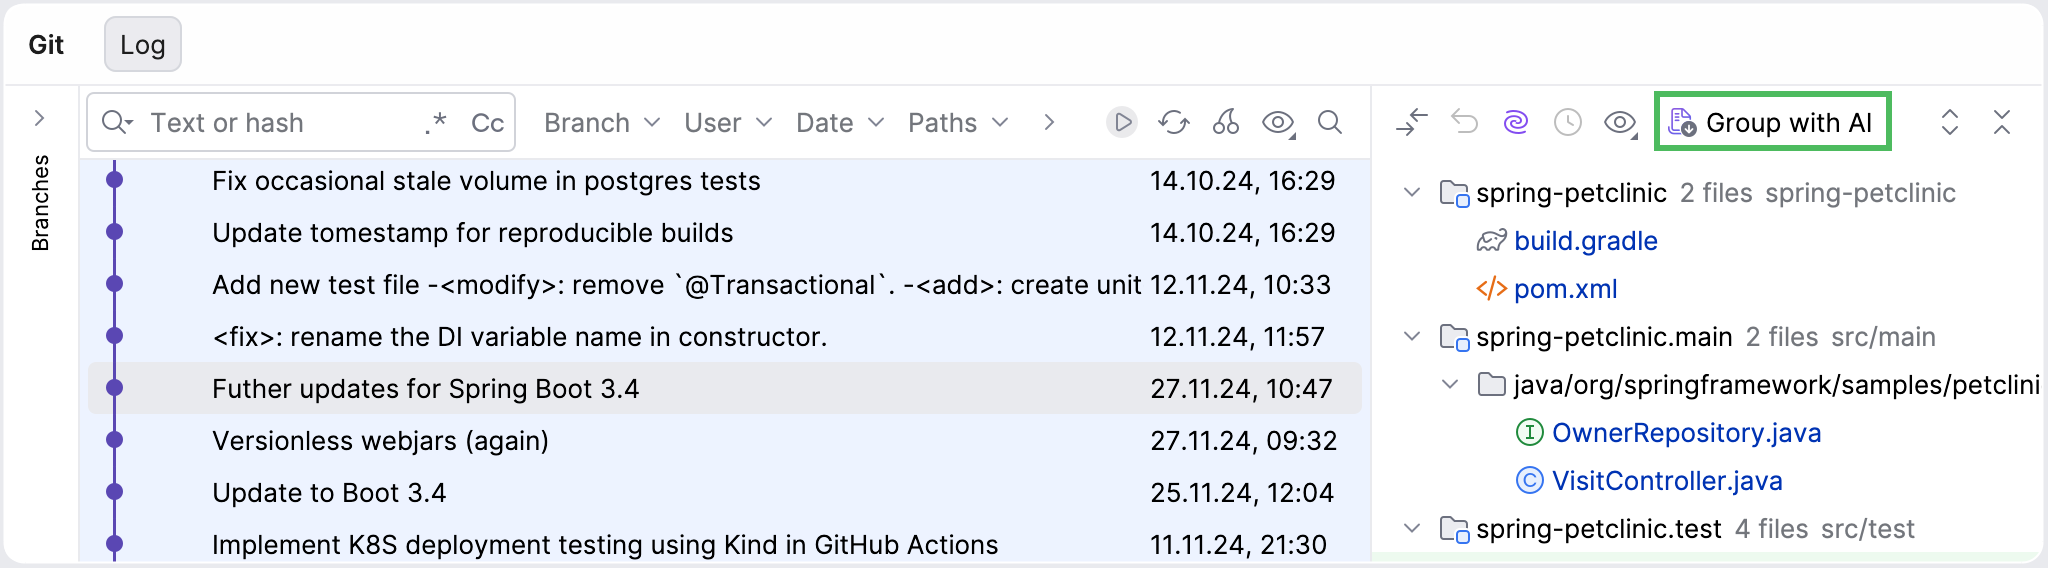Click the show diff arrows icon
Image resolution: width=2048 pixels, height=568 pixels.
click(1412, 123)
